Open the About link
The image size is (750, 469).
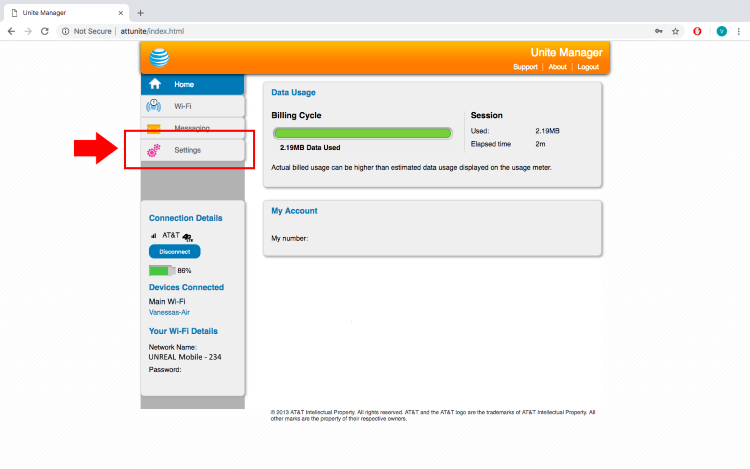(557, 67)
